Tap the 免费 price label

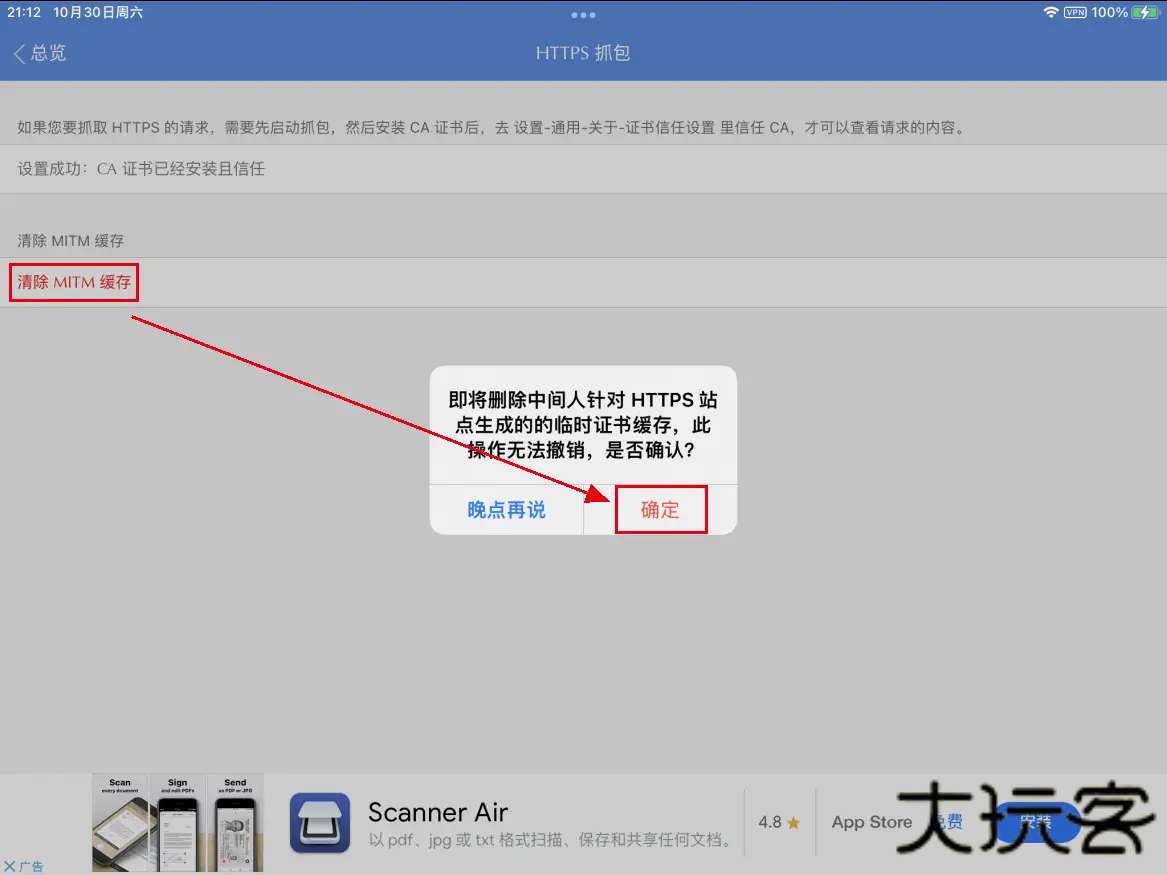click(x=948, y=821)
